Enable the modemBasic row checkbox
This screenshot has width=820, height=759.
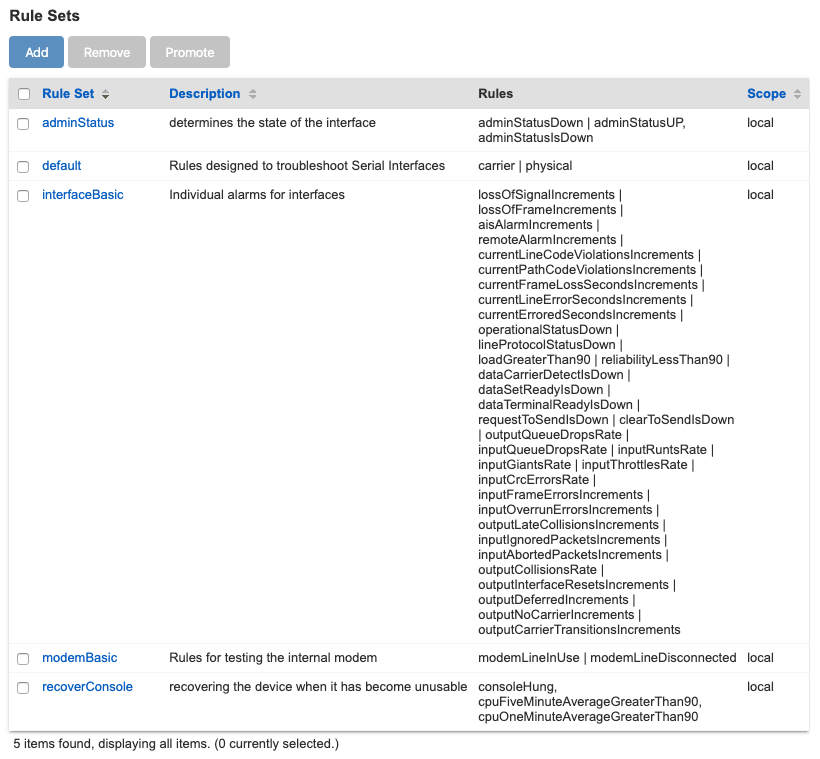tap(23, 658)
